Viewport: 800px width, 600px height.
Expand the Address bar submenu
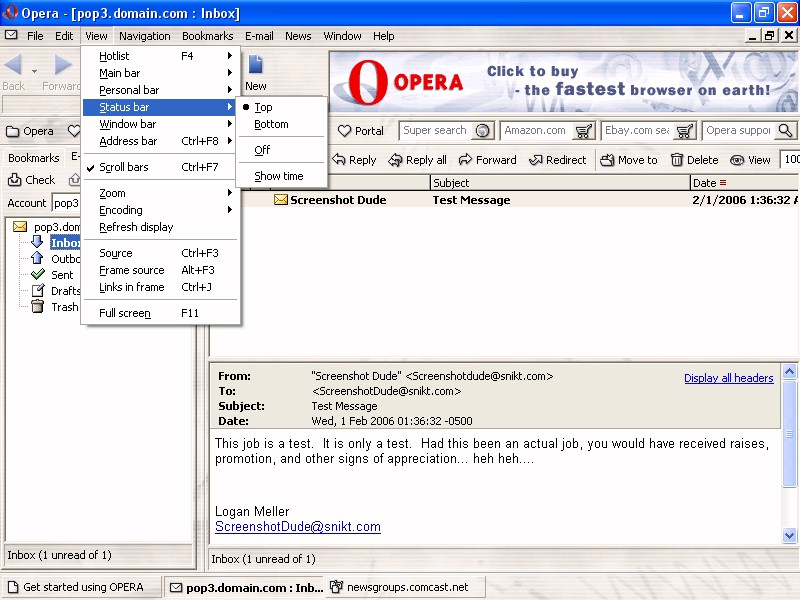tap(160, 141)
